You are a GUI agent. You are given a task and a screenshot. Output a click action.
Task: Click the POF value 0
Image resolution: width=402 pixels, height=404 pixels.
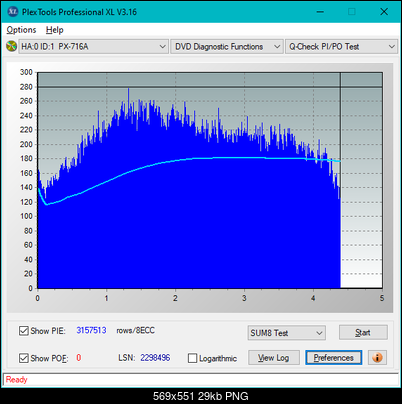point(79,358)
